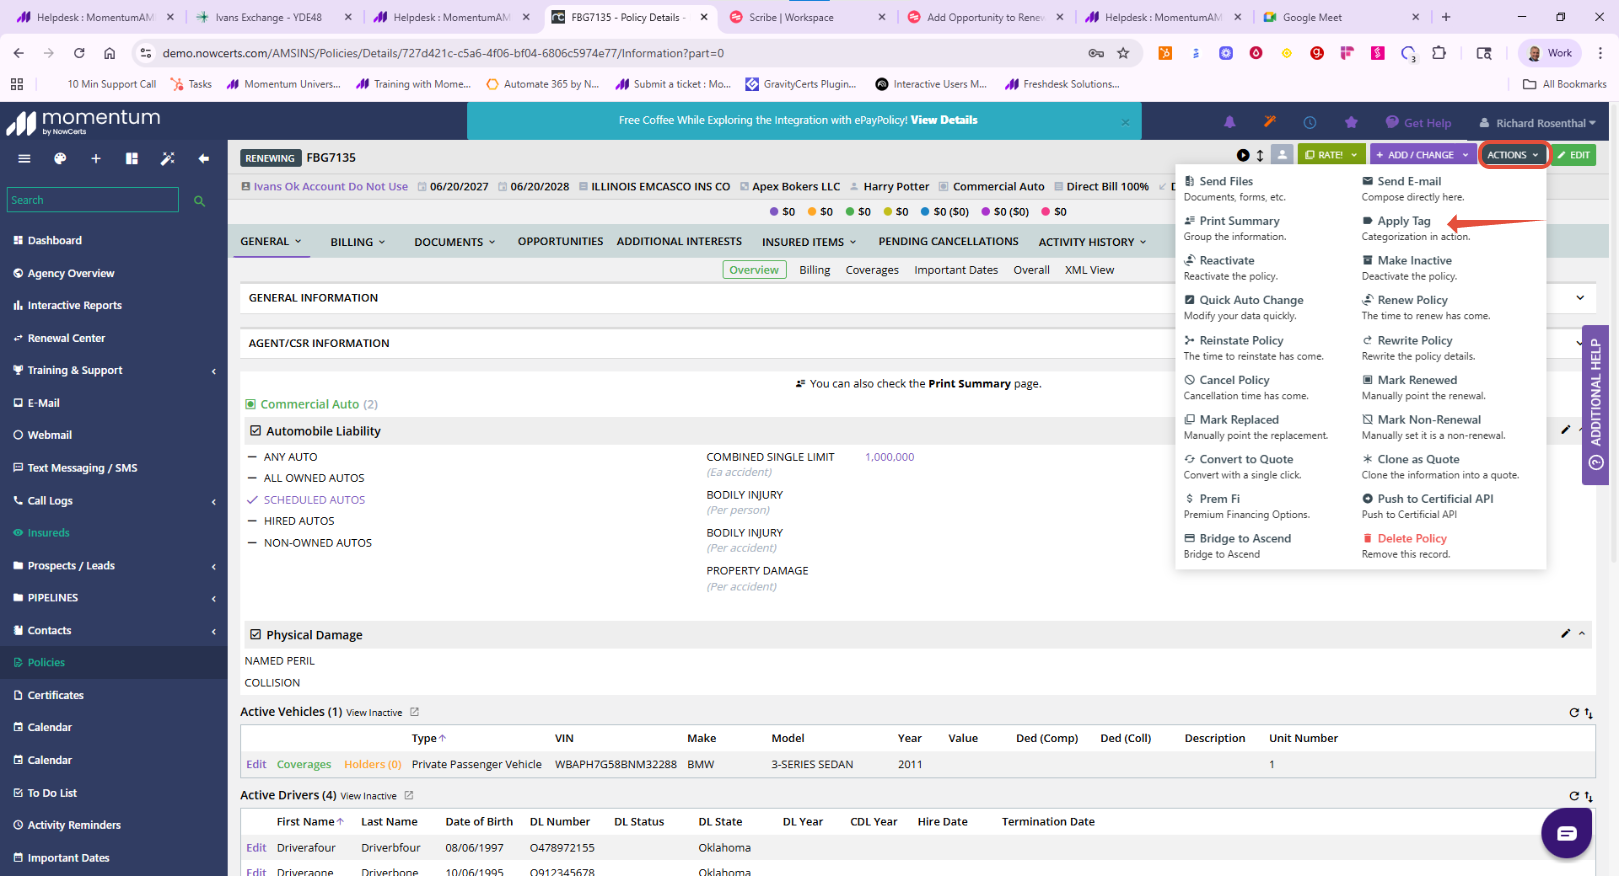Image resolution: width=1619 pixels, height=876 pixels.
Task: Close the ePayPolicy banner
Action: click(x=1125, y=122)
